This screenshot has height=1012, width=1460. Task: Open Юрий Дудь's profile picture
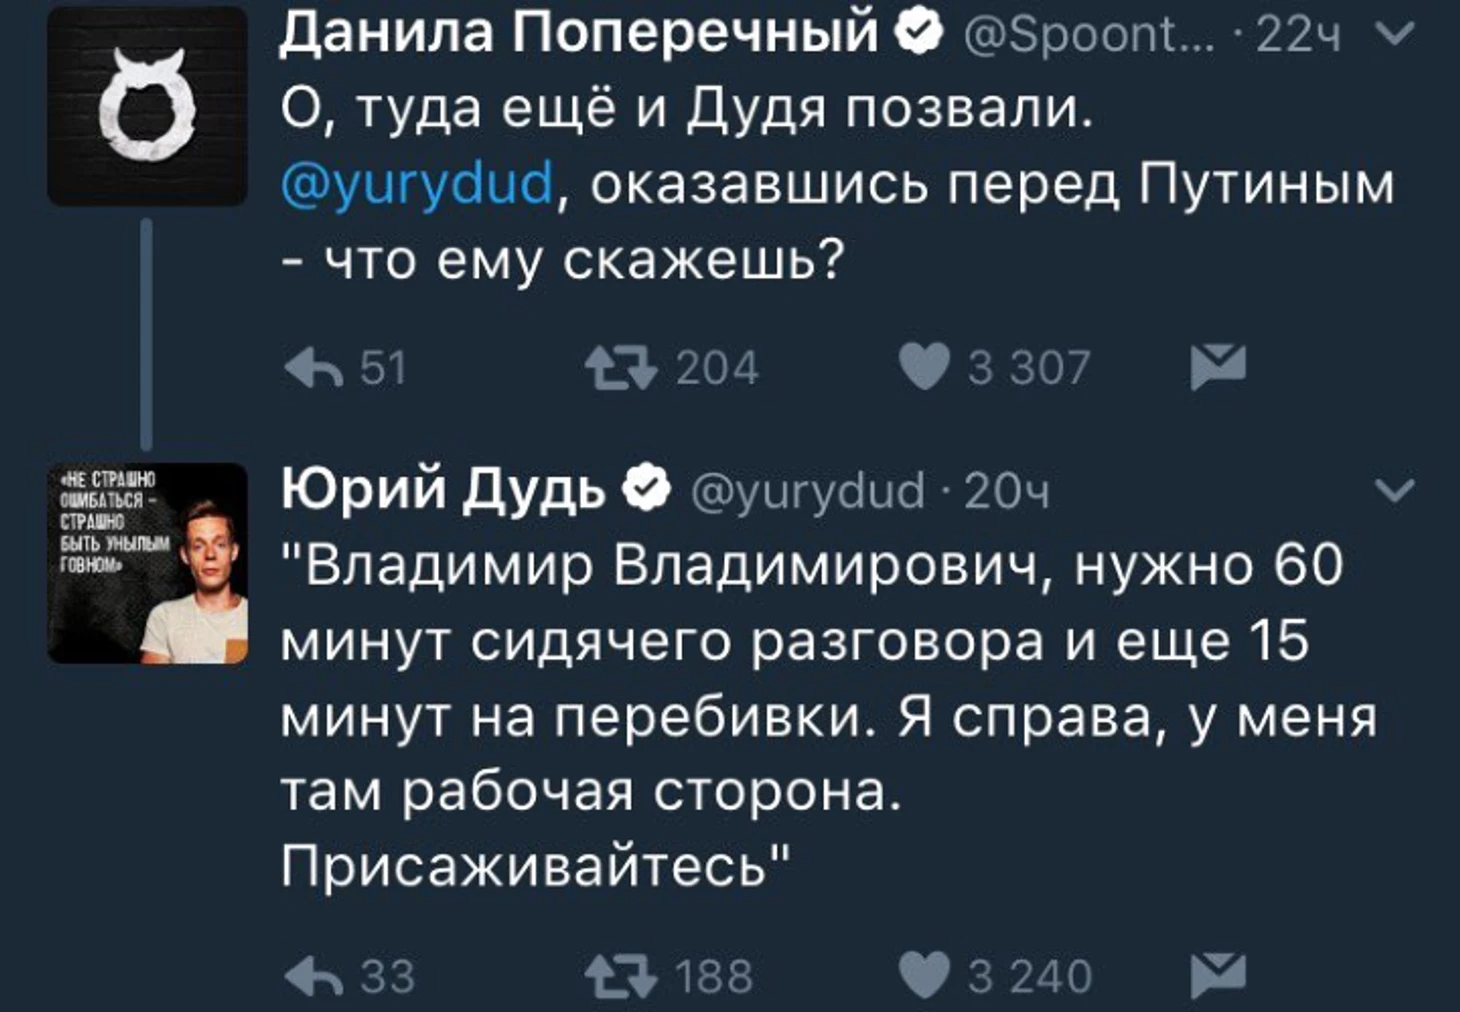pos(148,562)
